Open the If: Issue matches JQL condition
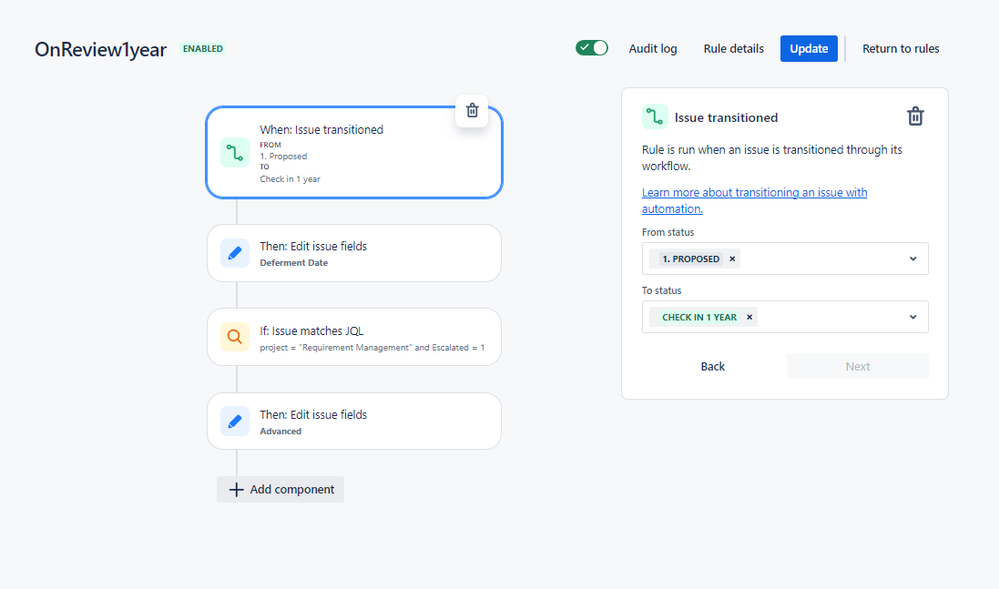 [354, 337]
